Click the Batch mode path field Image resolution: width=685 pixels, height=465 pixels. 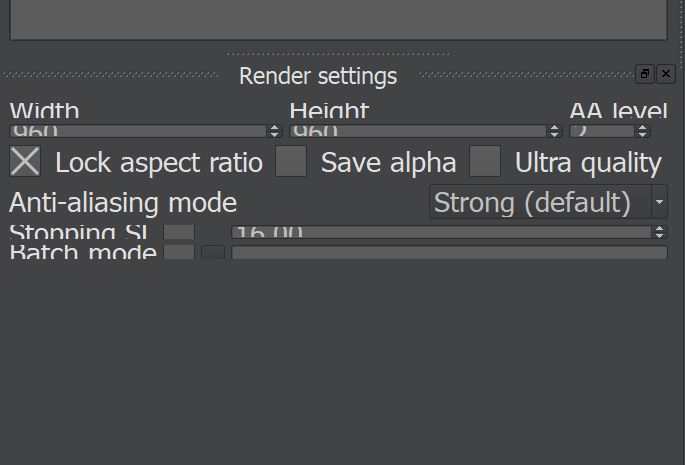point(449,252)
